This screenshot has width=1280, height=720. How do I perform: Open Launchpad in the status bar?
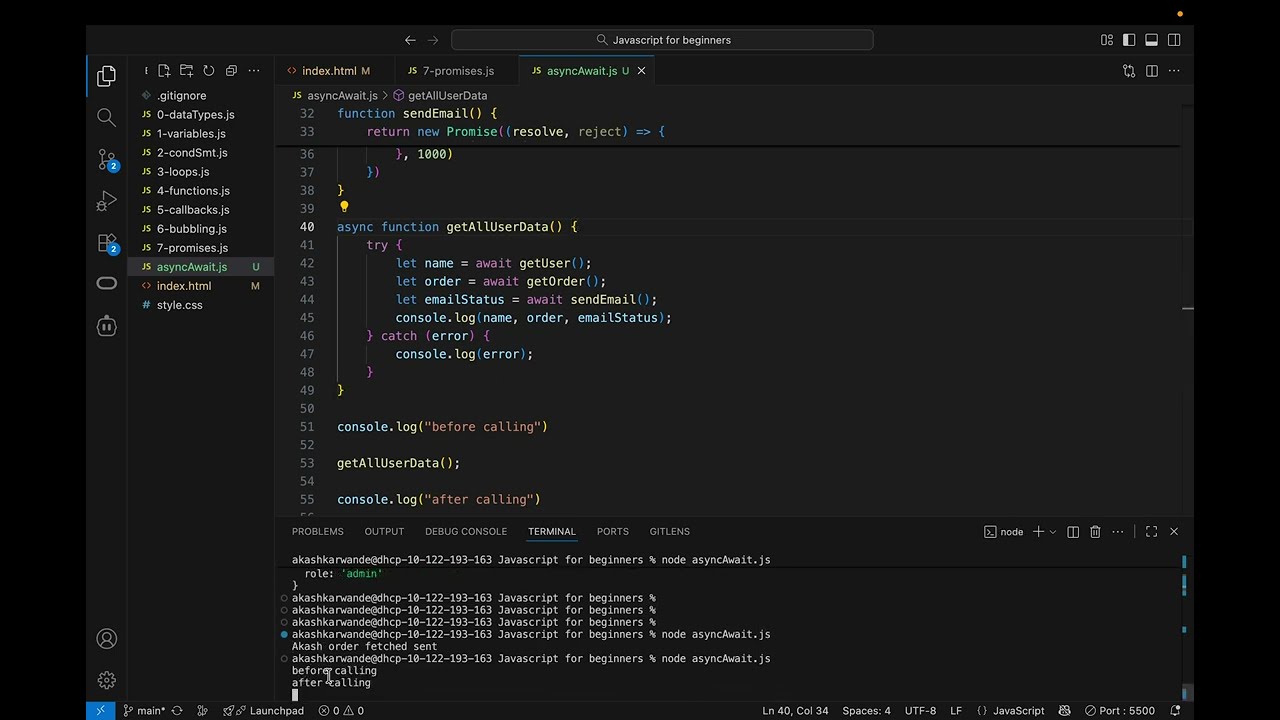(264, 711)
